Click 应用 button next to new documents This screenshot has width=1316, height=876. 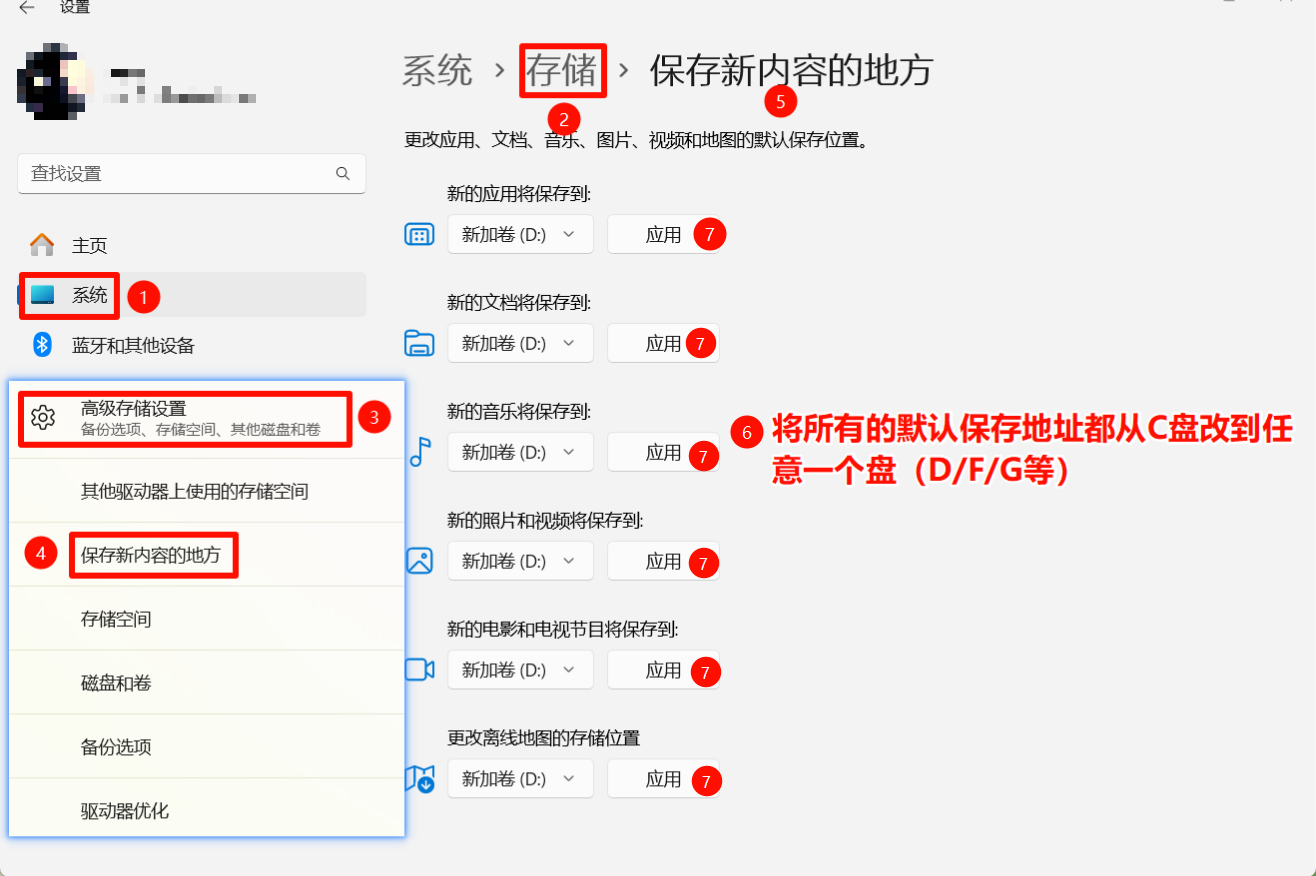pos(663,343)
